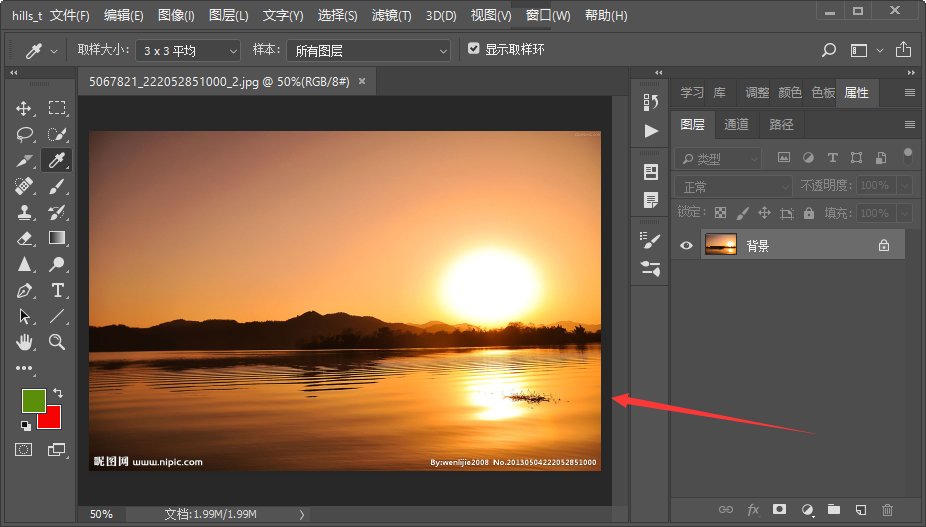Screen dimensions: 926x527
Task: Reset to default foreground/background colors
Action: click(25, 425)
